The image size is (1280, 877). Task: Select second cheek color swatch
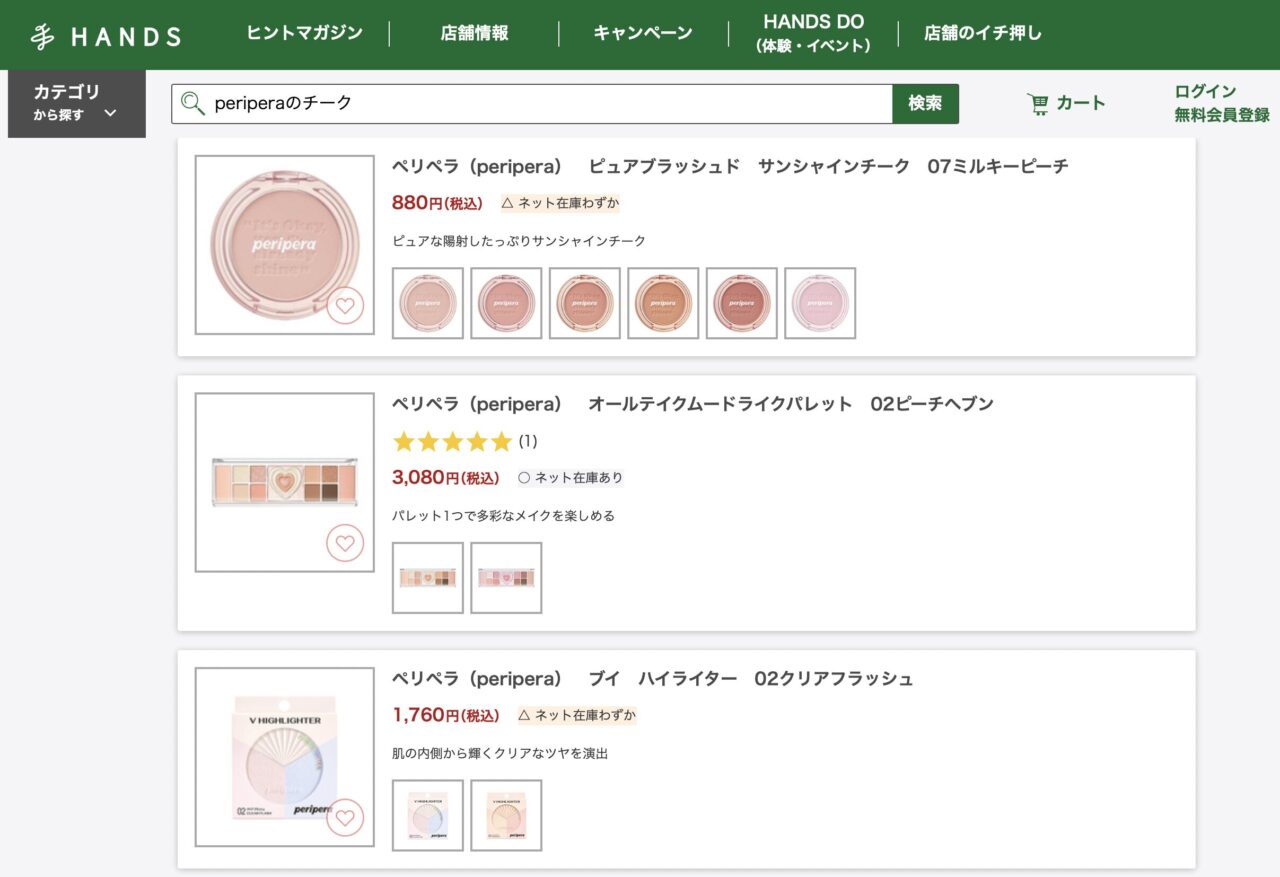click(506, 303)
